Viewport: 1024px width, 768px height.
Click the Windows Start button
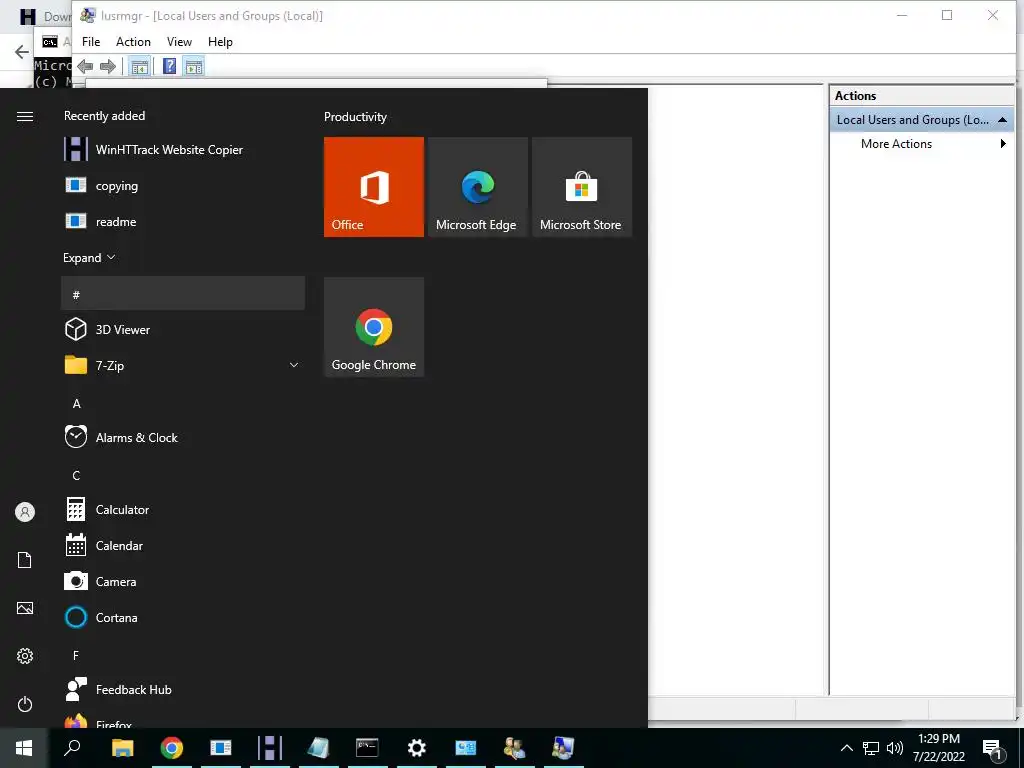pyautogui.click(x=24, y=748)
